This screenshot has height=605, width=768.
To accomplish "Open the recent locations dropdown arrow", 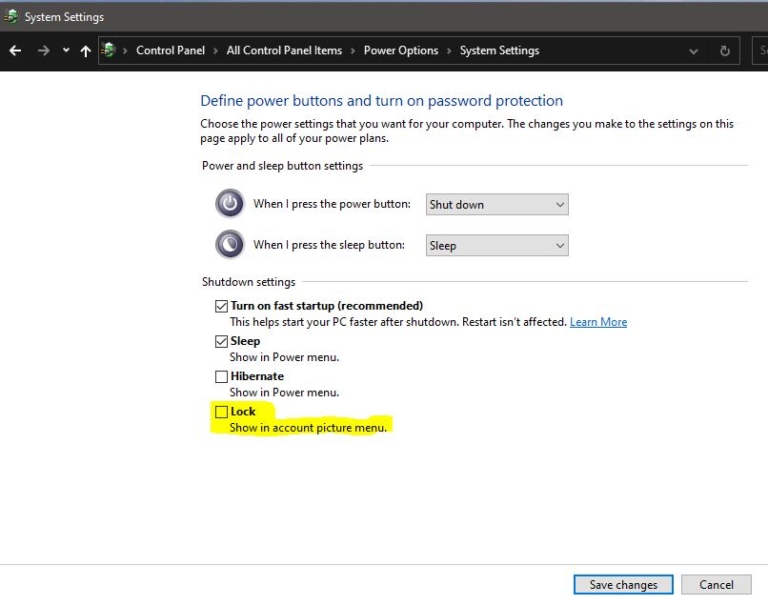I will pyautogui.click(x=66, y=50).
